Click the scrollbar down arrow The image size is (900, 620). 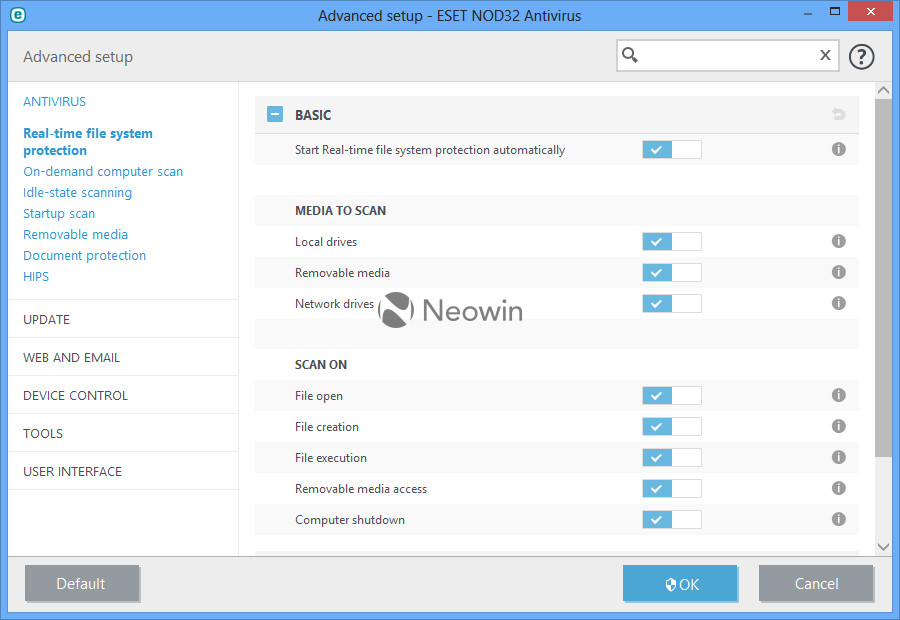[883, 547]
